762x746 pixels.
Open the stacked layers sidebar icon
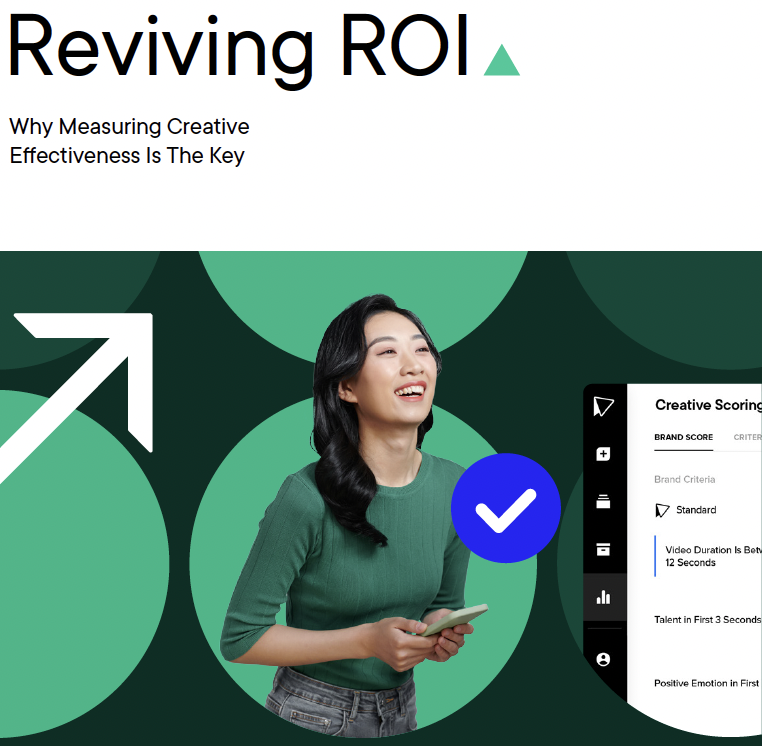[x=603, y=502]
